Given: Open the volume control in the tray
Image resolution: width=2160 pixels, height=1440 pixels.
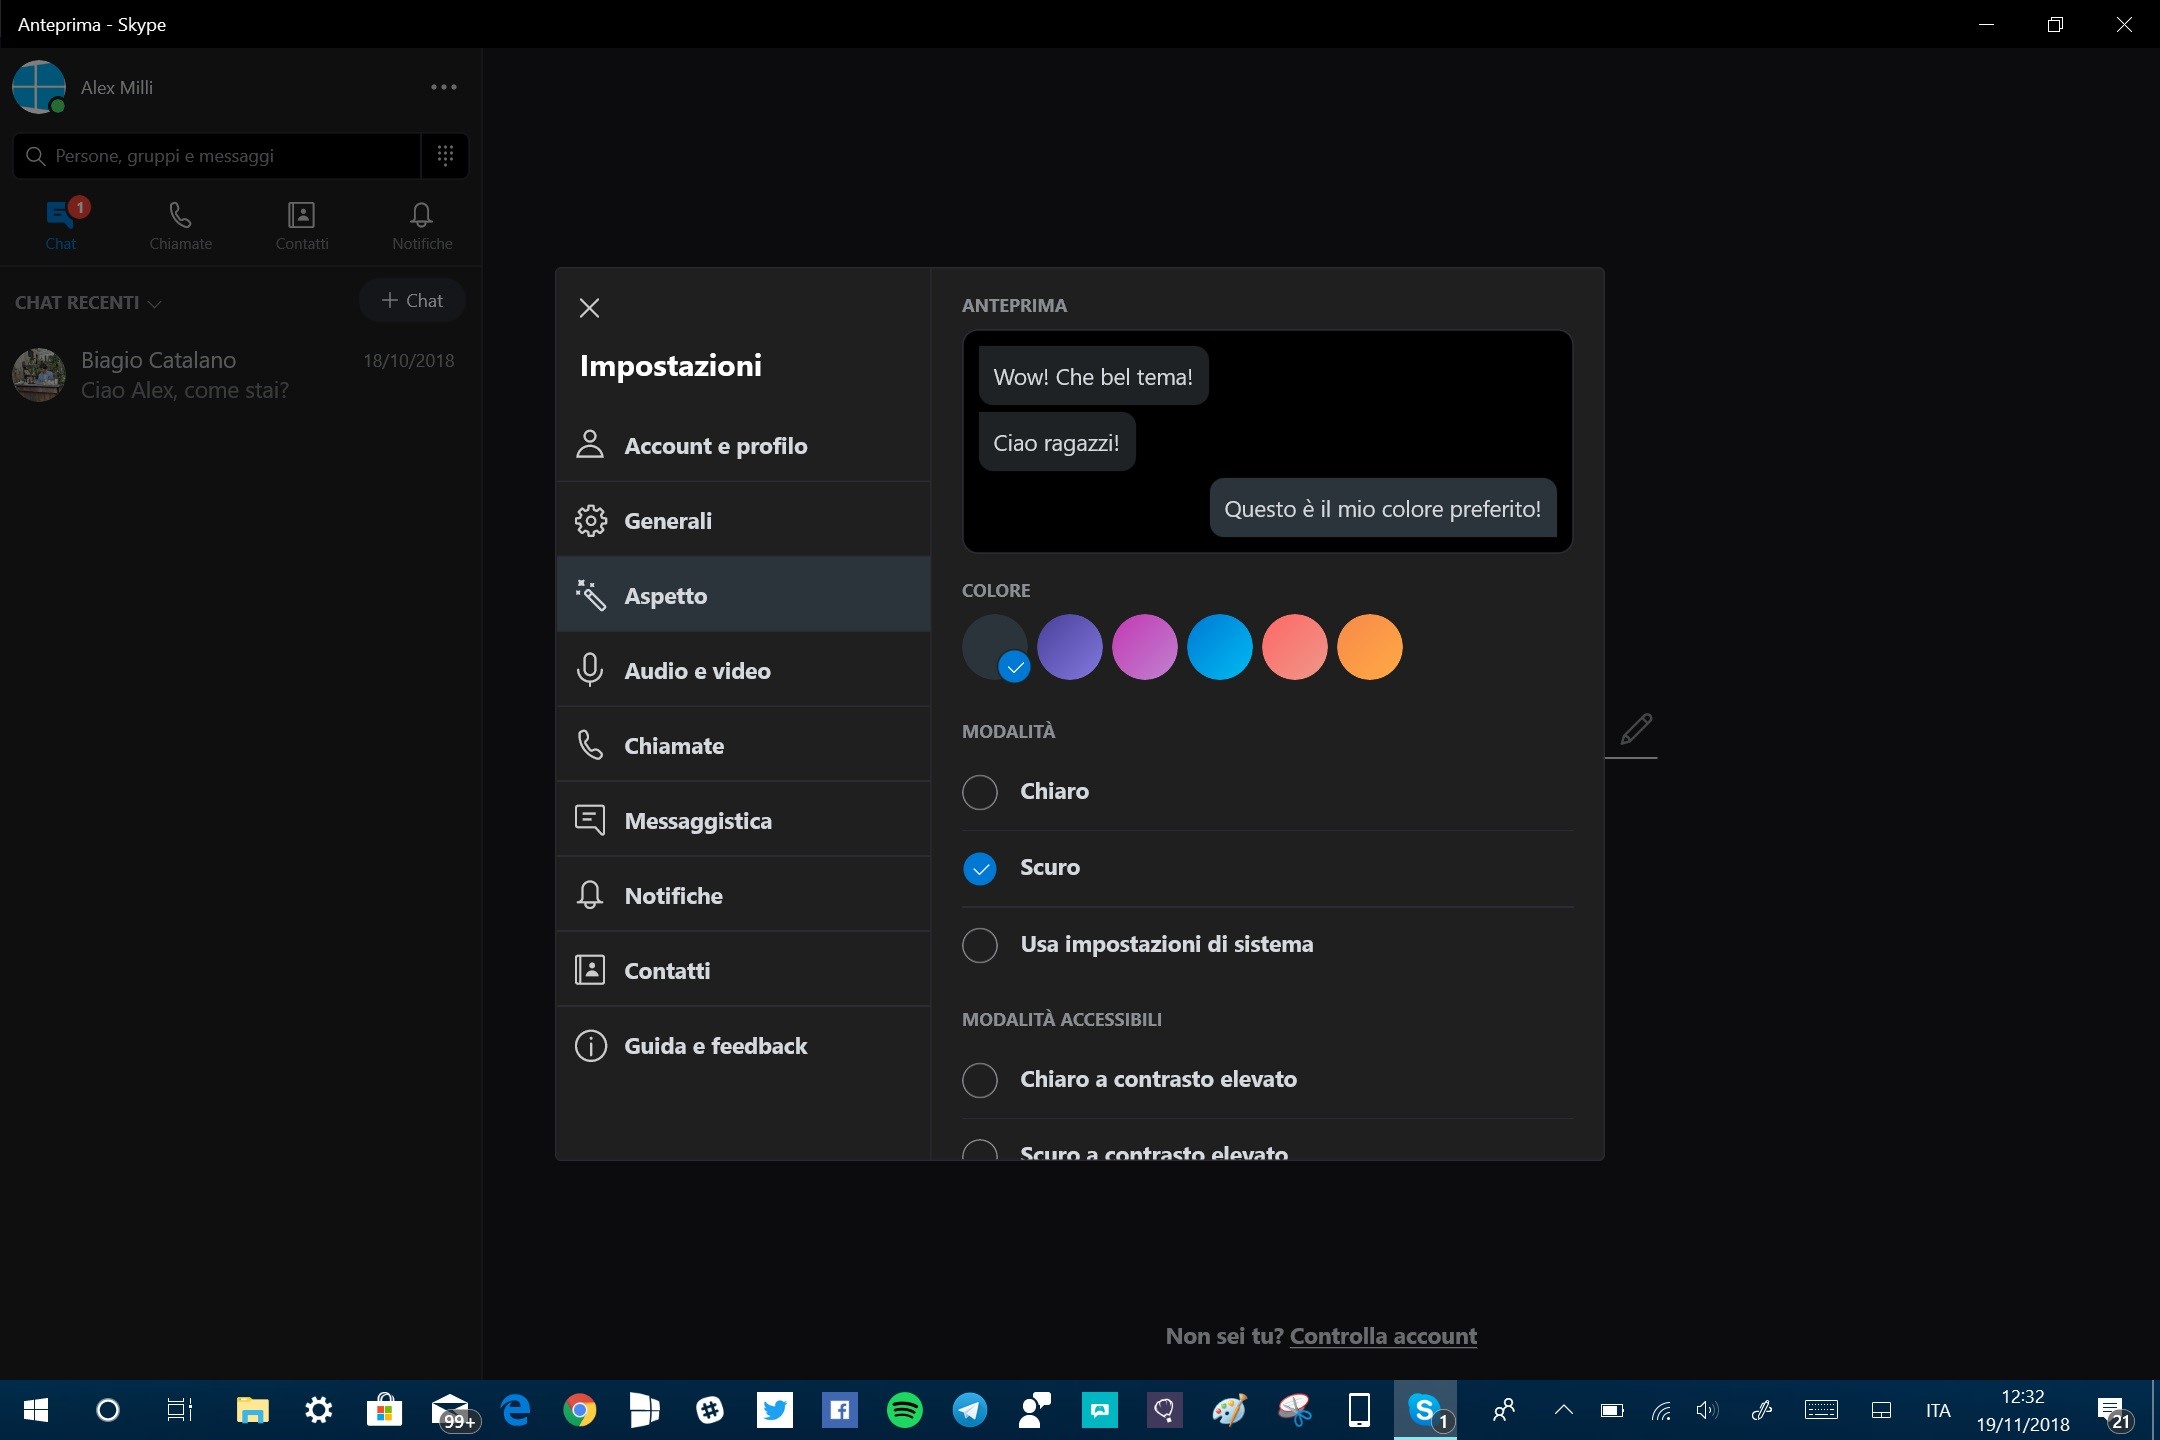Looking at the screenshot, I should (1707, 1410).
